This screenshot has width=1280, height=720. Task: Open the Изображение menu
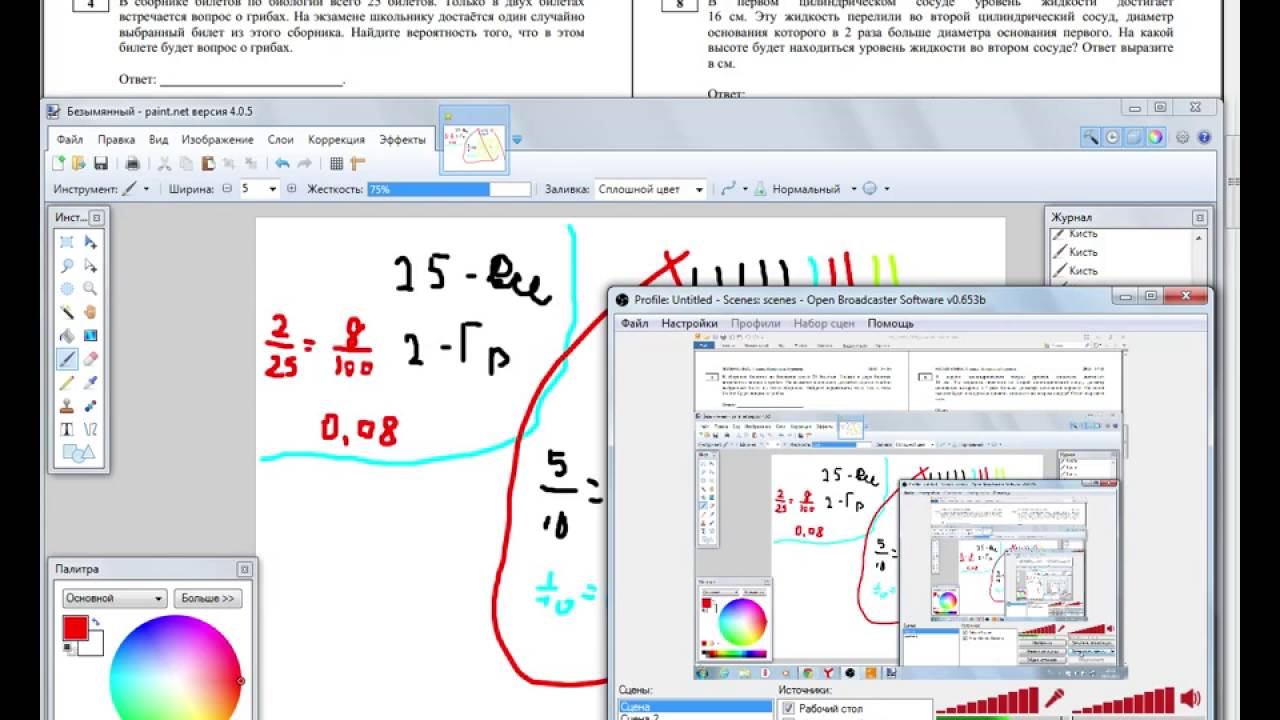click(x=217, y=140)
